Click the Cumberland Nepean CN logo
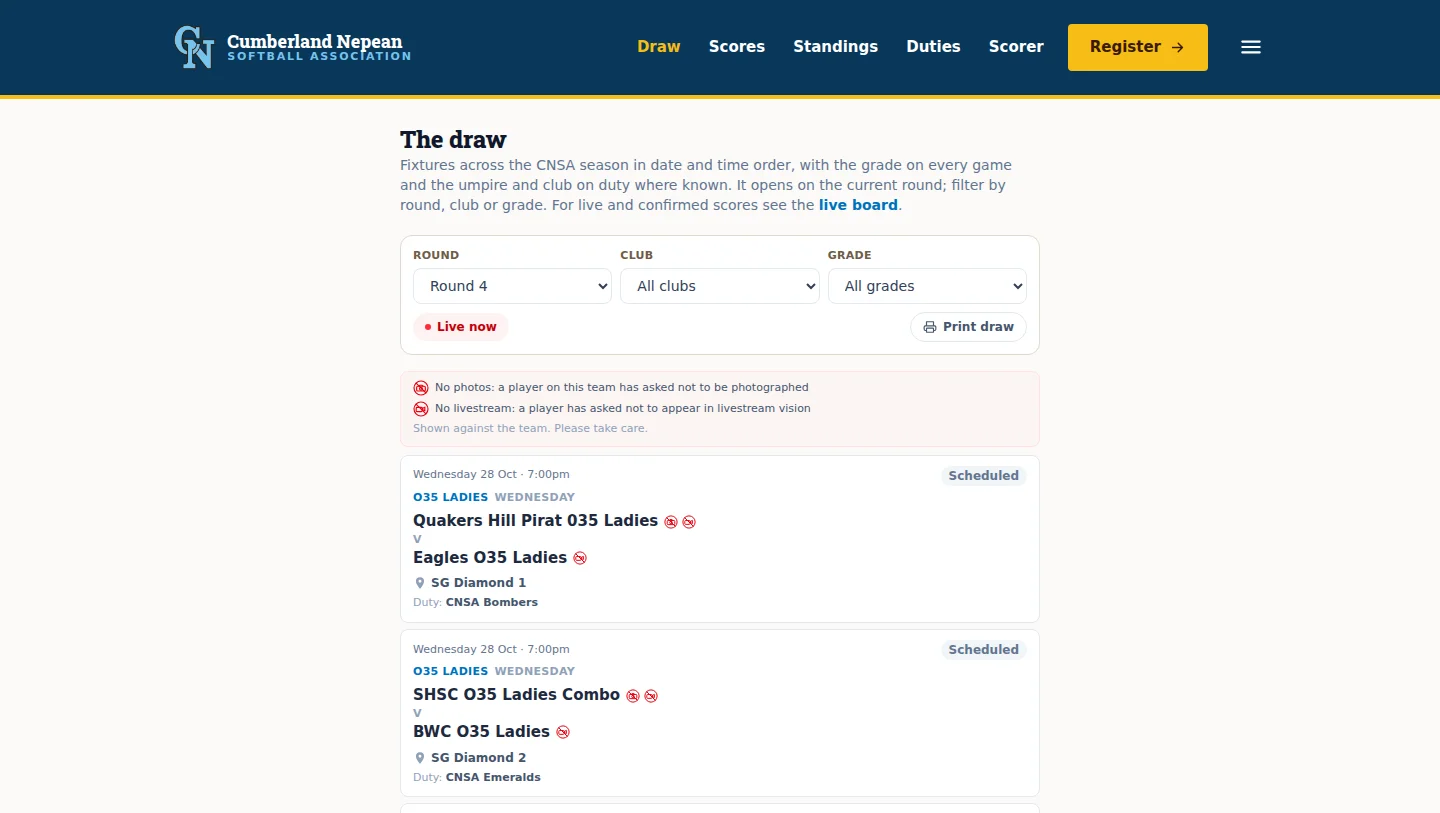Viewport: 1440px width, 813px height. (x=194, y=47)
